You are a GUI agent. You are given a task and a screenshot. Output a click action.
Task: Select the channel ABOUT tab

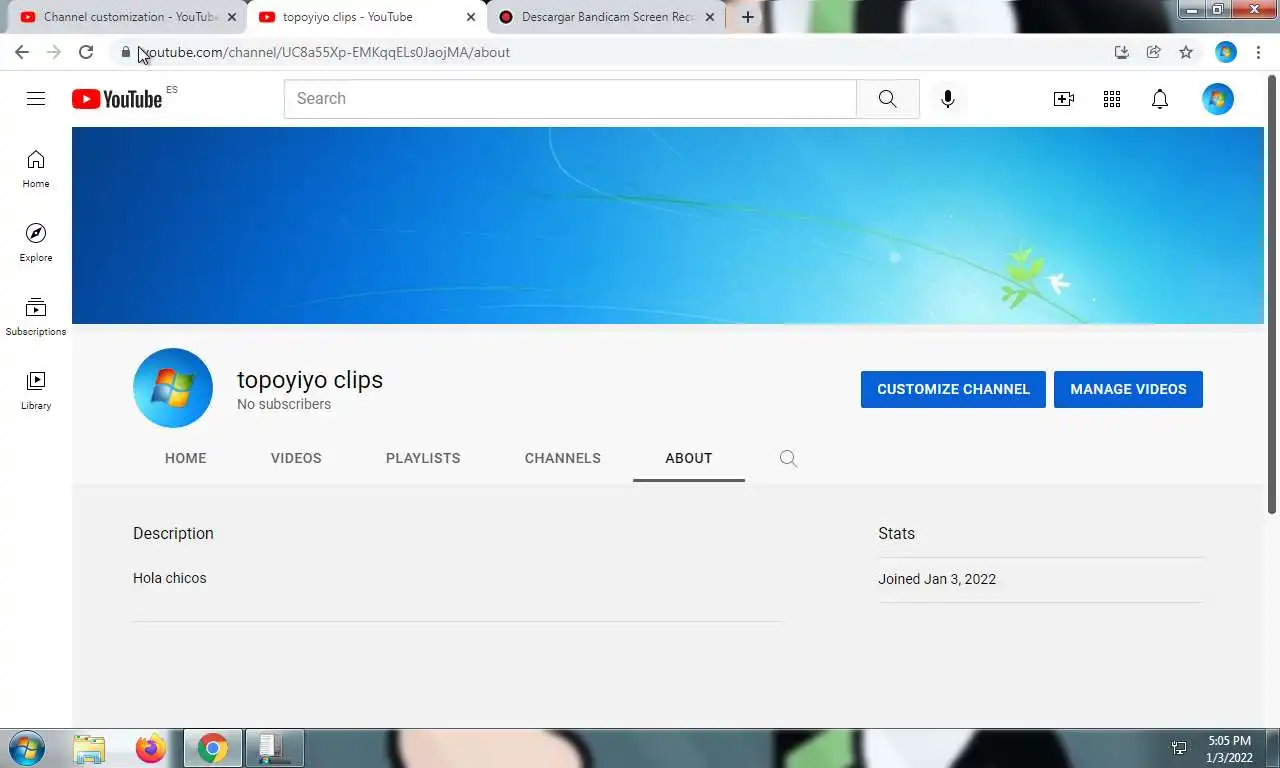click(689, 458)
